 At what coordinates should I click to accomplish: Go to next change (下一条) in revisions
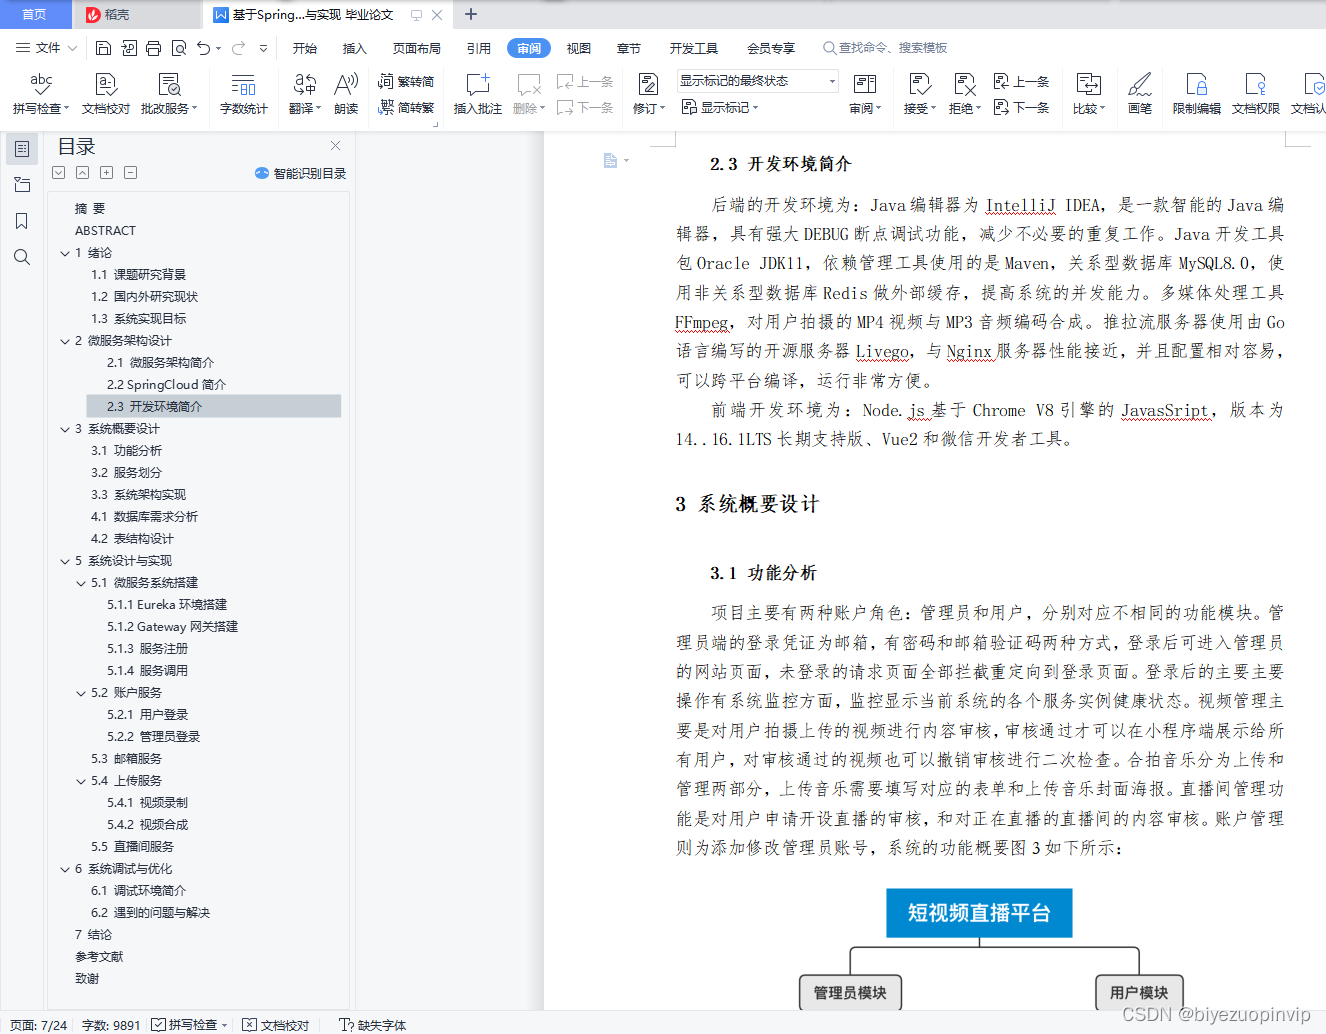pos(1021,107)
